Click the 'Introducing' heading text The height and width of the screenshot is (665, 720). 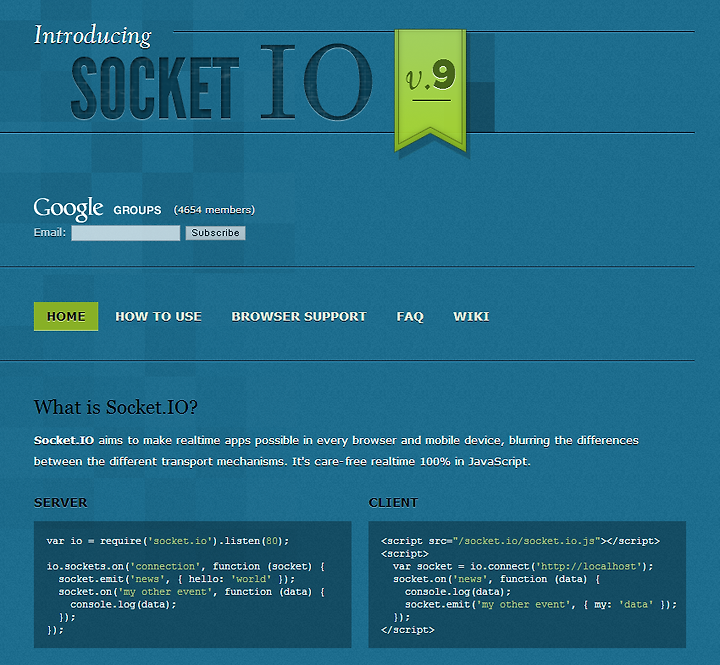pos(93,35)
